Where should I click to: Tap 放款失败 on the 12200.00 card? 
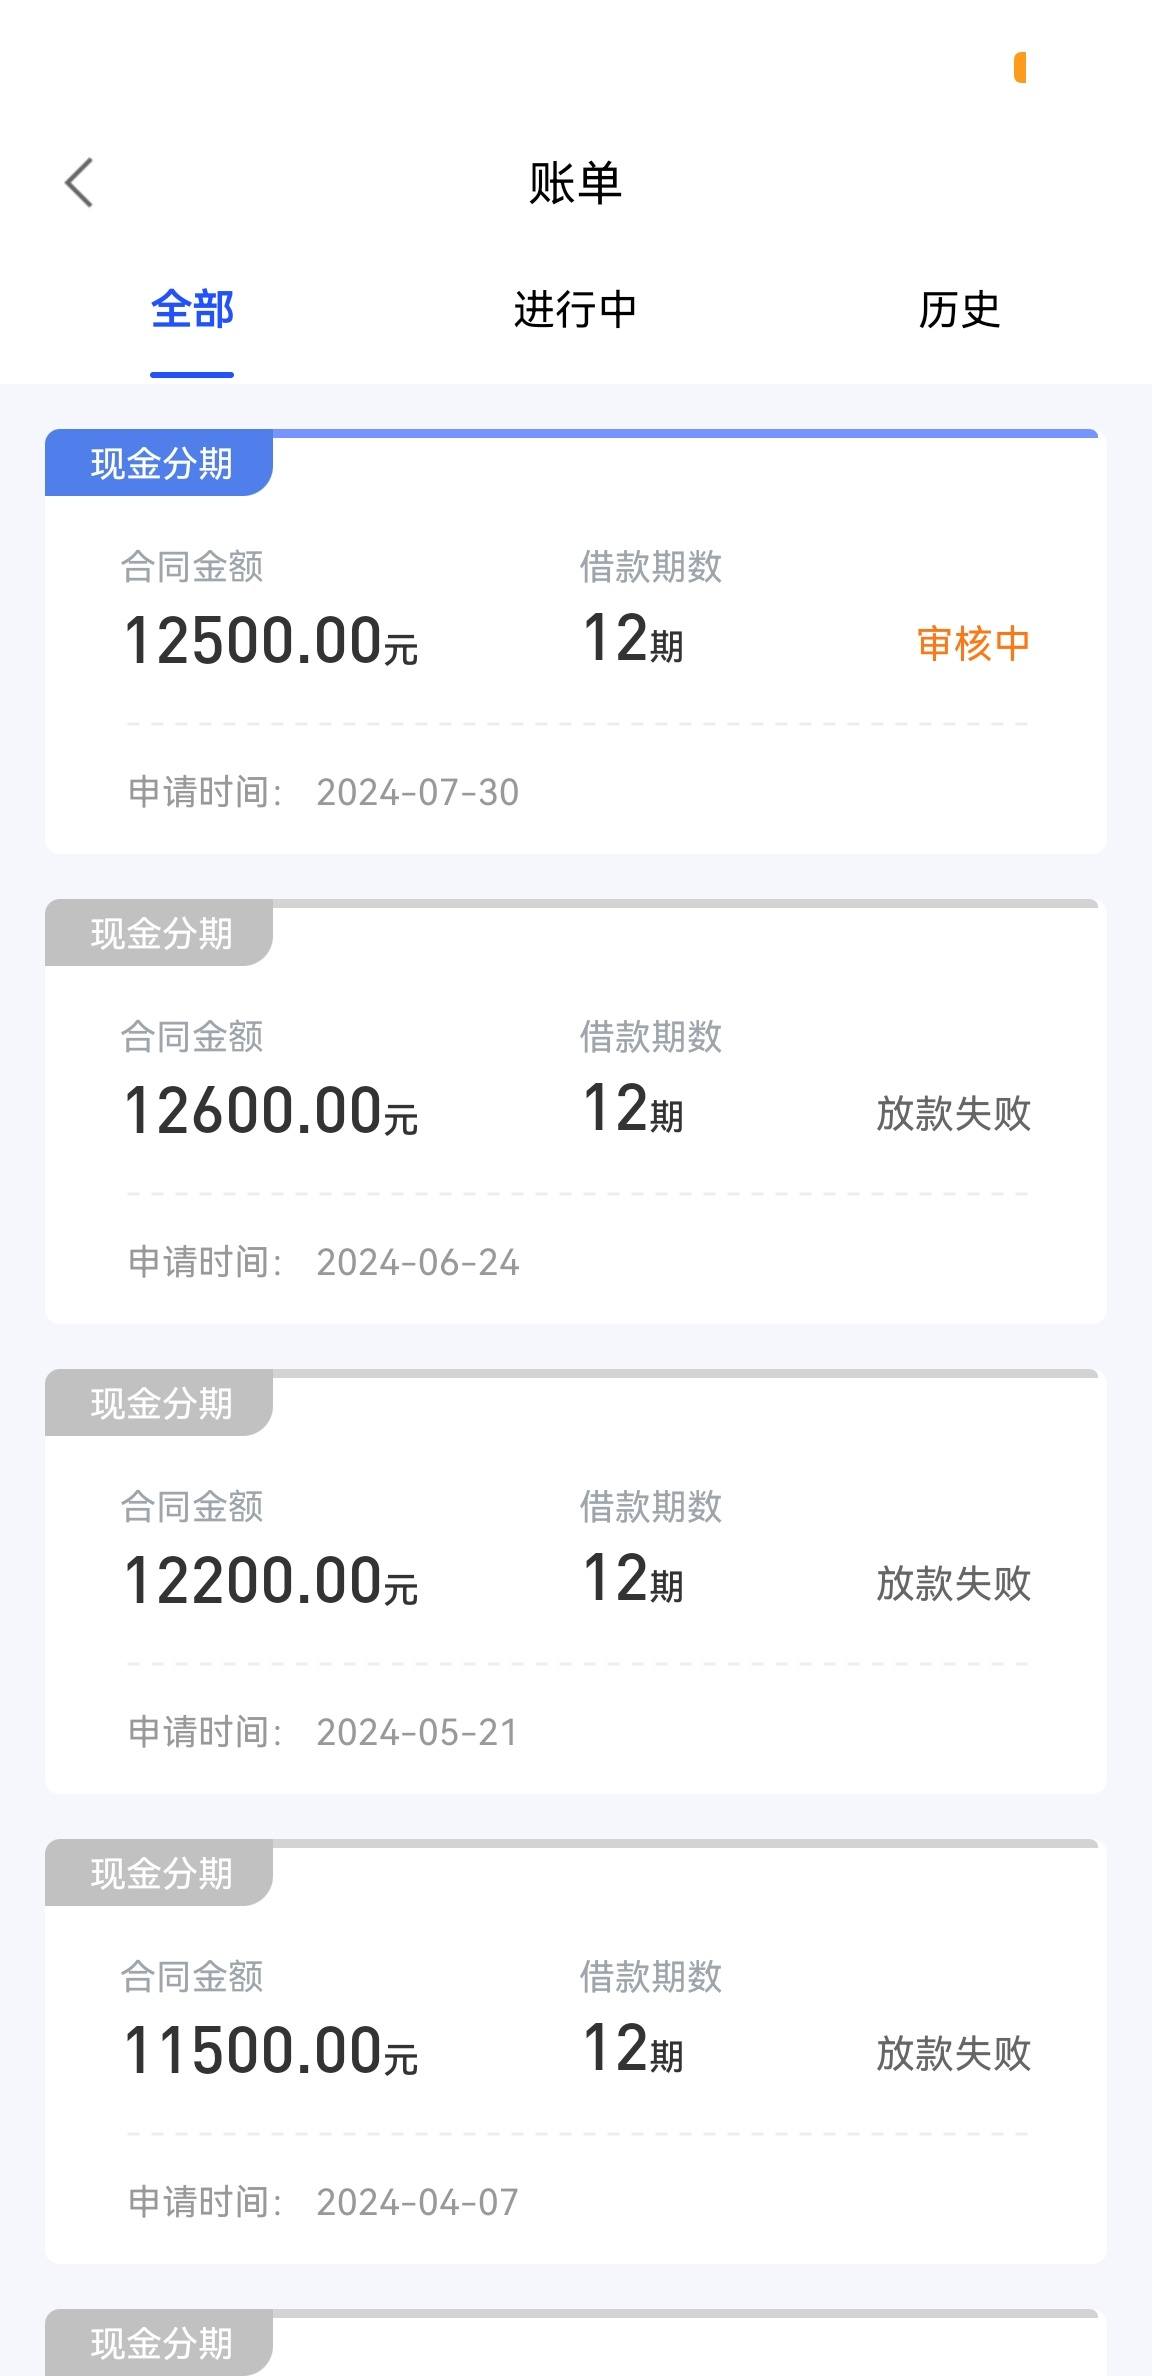[953, 1583]
